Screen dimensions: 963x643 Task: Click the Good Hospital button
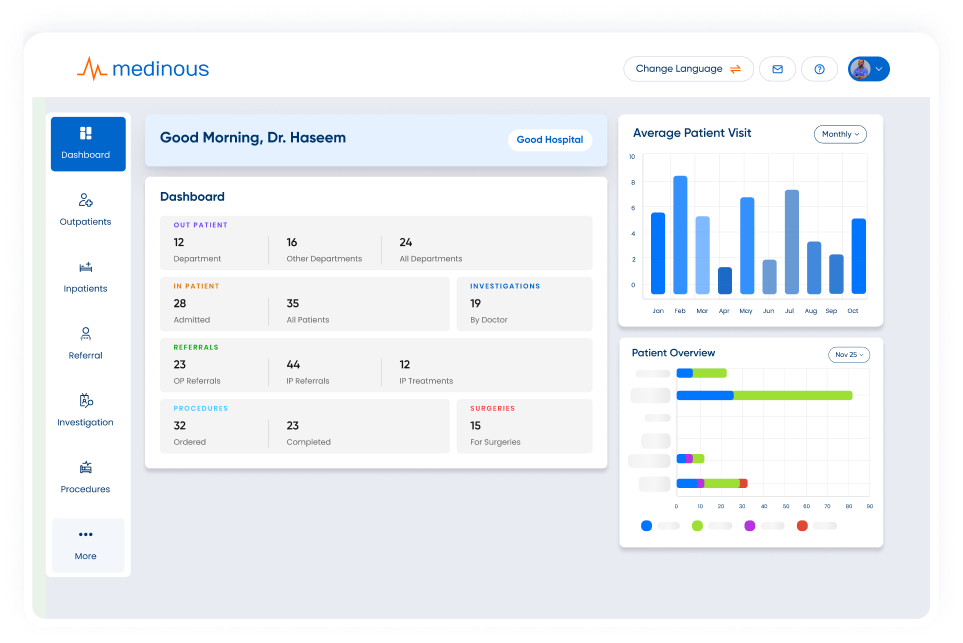[x=549, y=140]
